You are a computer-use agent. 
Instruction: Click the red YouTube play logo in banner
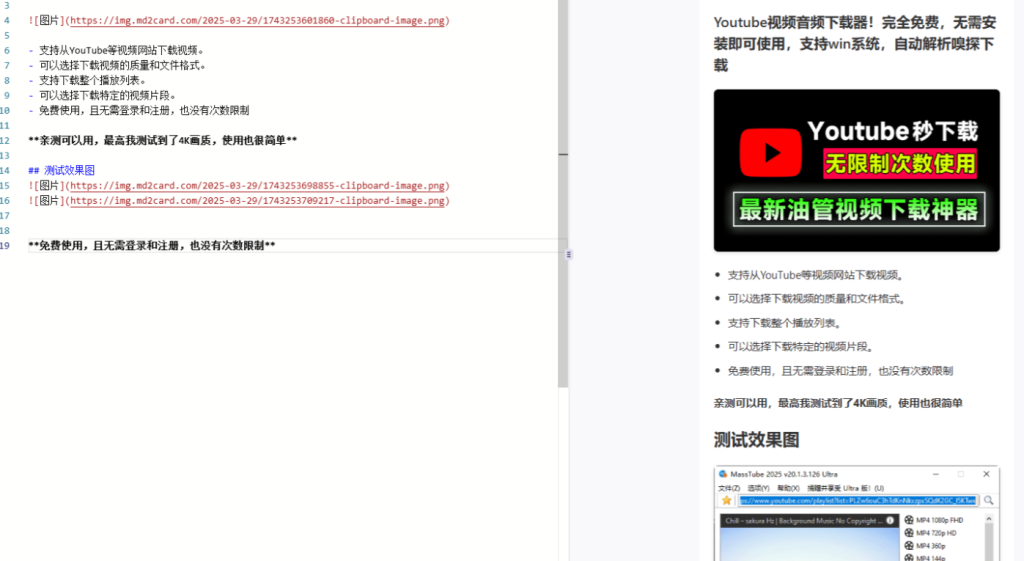click(771, 153)
